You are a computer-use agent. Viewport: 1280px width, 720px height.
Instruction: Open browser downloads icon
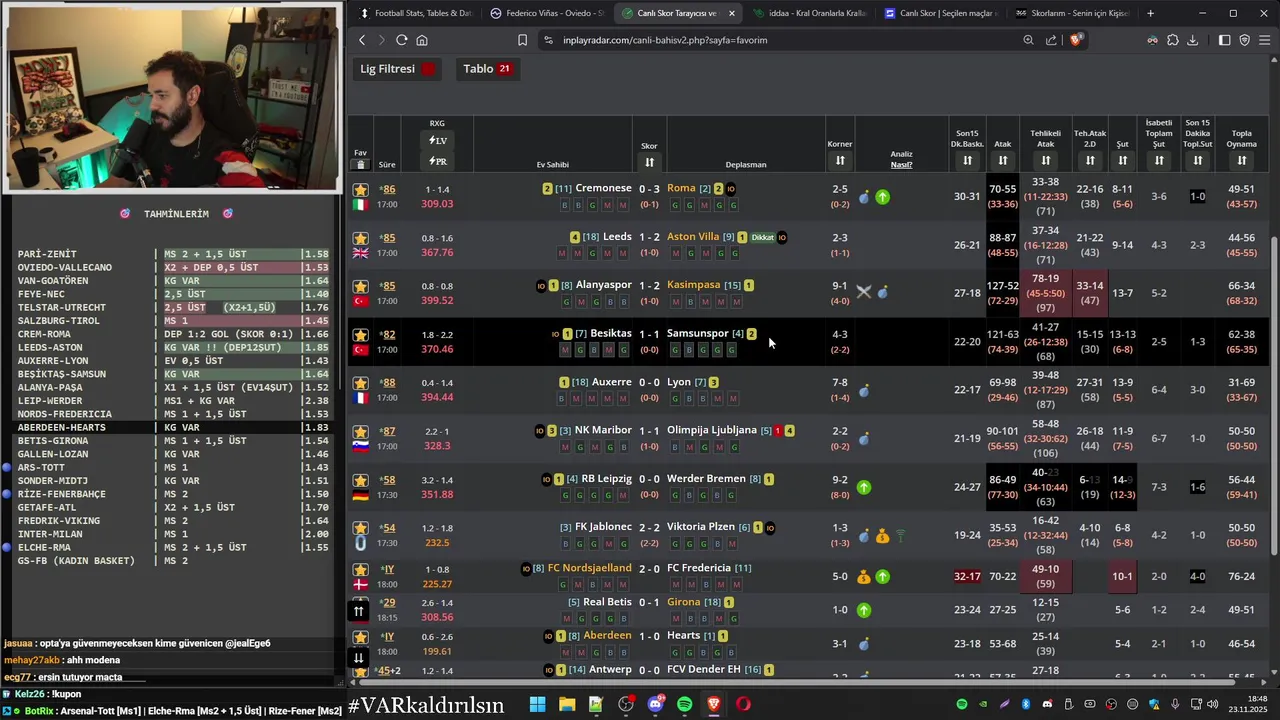pyautogui.click(x=1192, y=40)
